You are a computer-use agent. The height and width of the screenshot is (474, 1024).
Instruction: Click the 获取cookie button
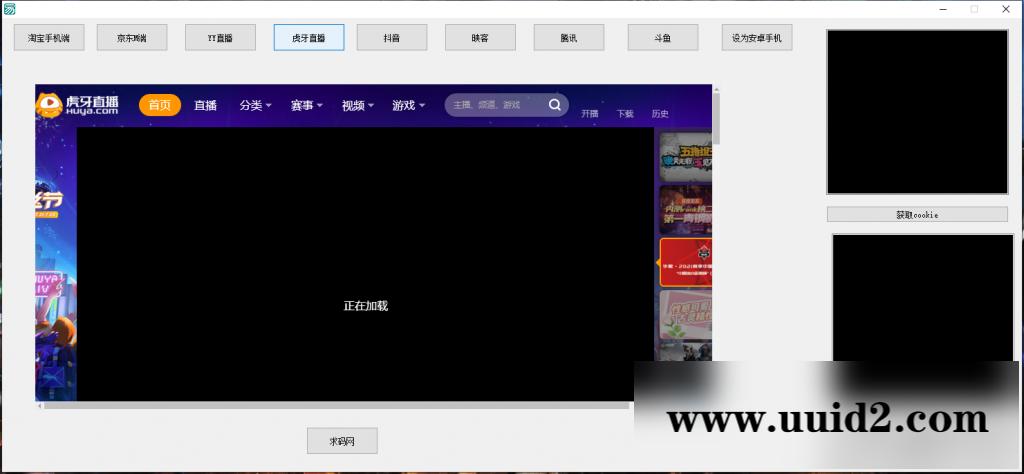tap(917, 214)
